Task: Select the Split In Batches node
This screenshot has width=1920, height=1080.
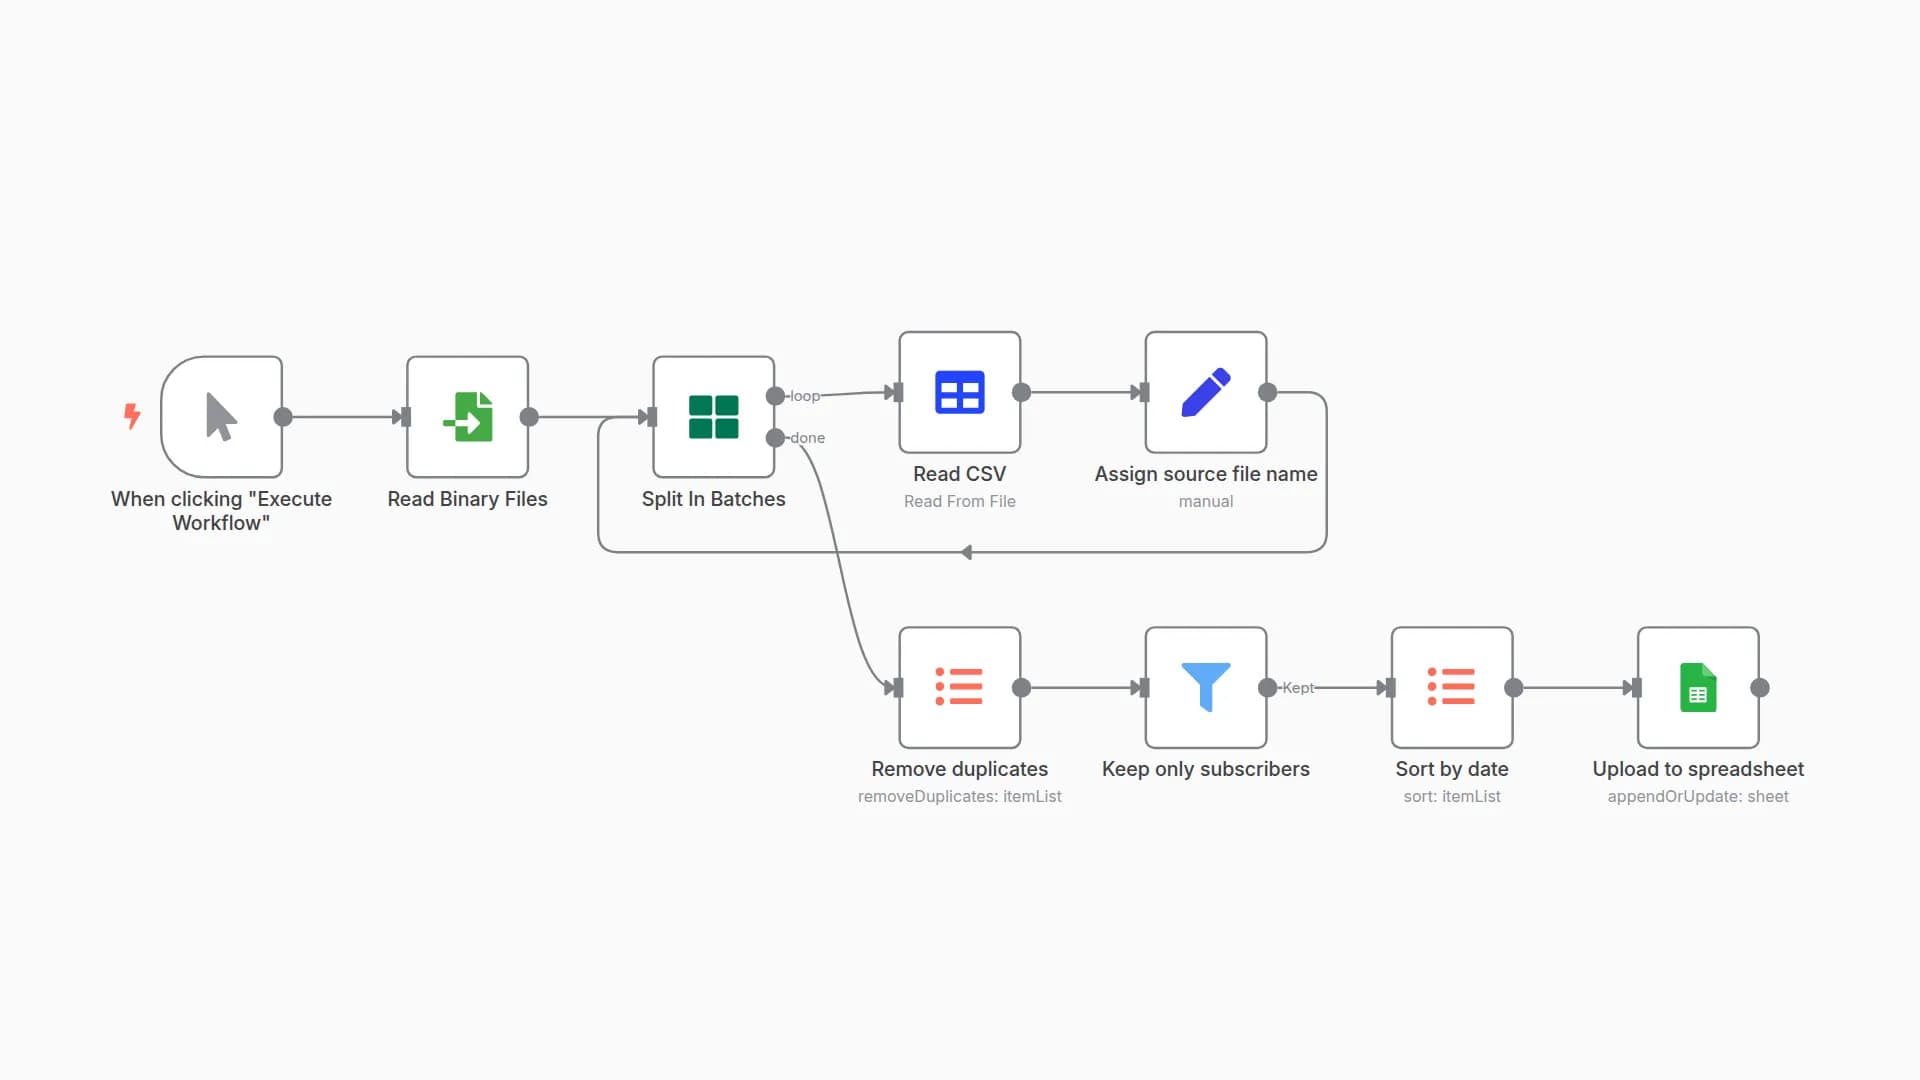Action: (713, 417)
